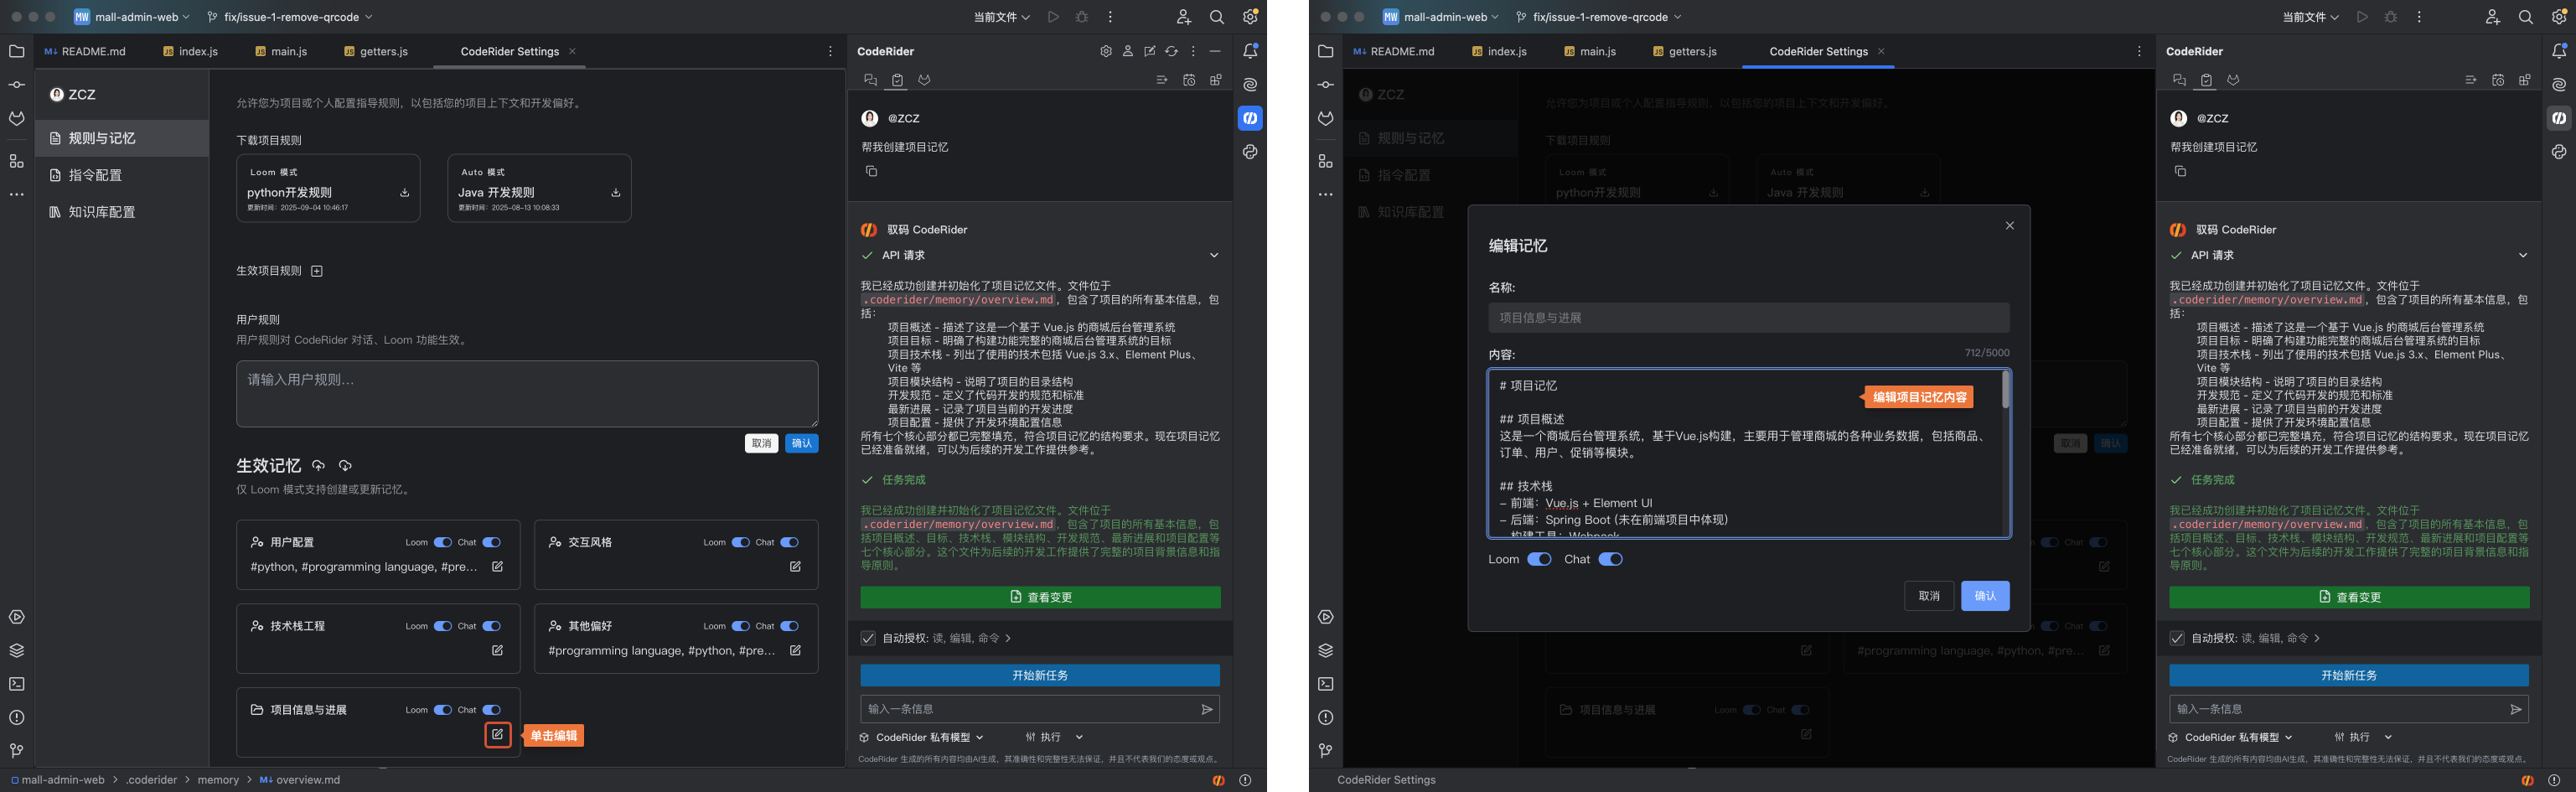Click the search icon in left window title bar
Image resolution: width=2576 pixels, height=792 pixels.
1216,17
